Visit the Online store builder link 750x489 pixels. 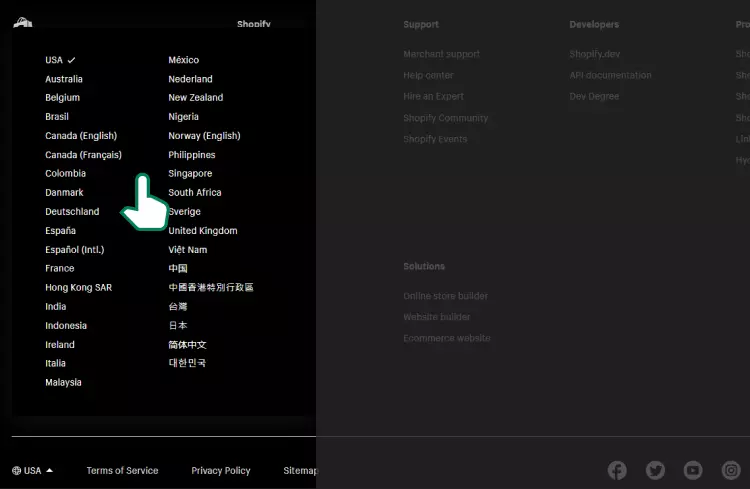pyautogui.click(x=445, y=296)
